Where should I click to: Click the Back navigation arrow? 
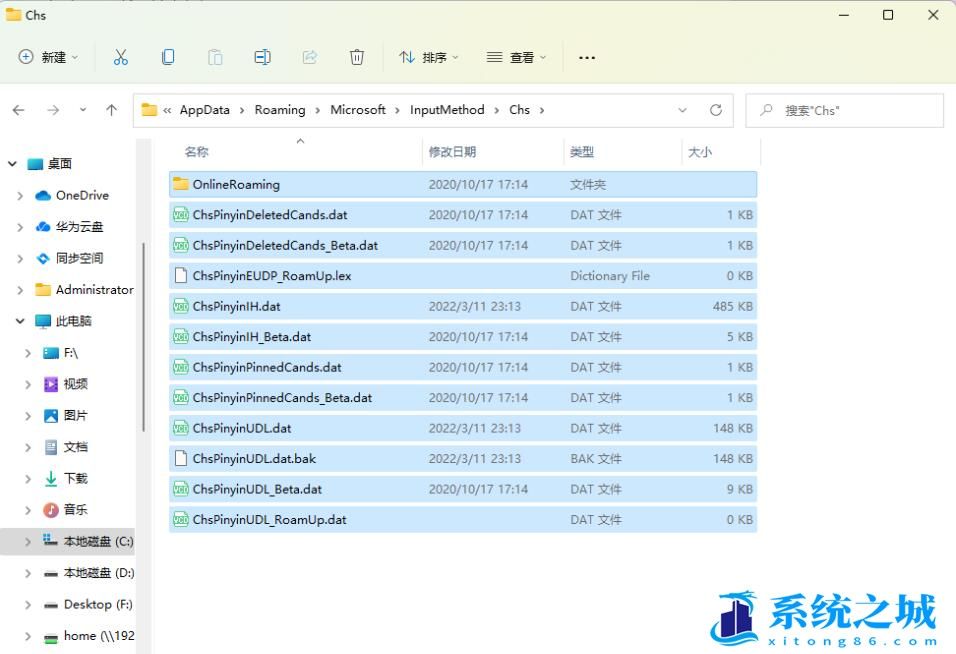tap(19, 110)
